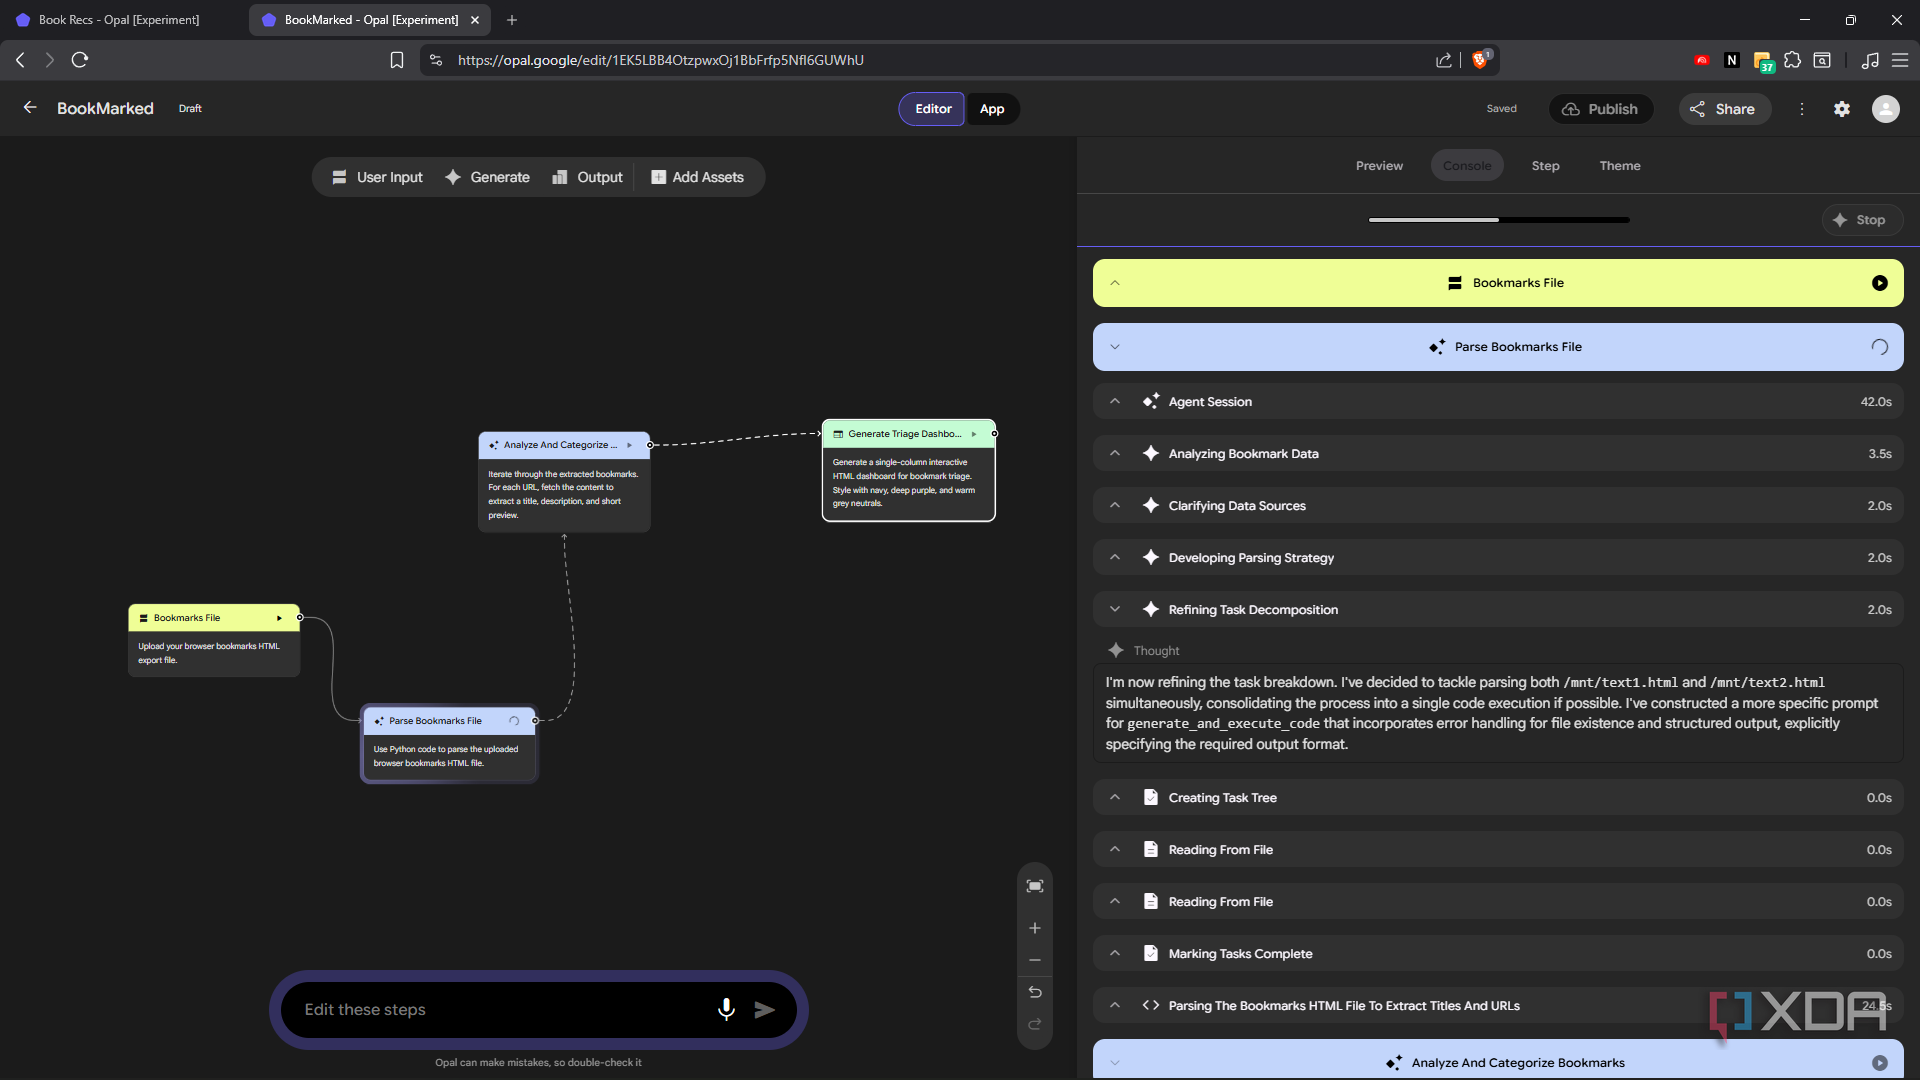1920x1080 pixels.
Task: Open the Theme tab
Action: coord(1620,166)
